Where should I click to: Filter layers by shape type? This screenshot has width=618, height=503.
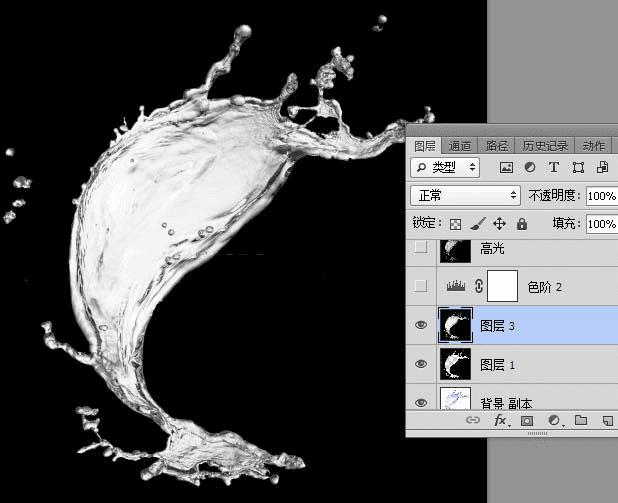578,168
